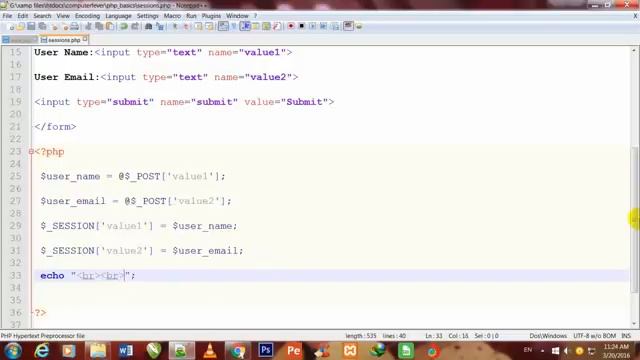The width and height of the screenshot is (640, 360).
Task: Toggle synchronize vertical scrolling icon
Action: coord(199,27)
